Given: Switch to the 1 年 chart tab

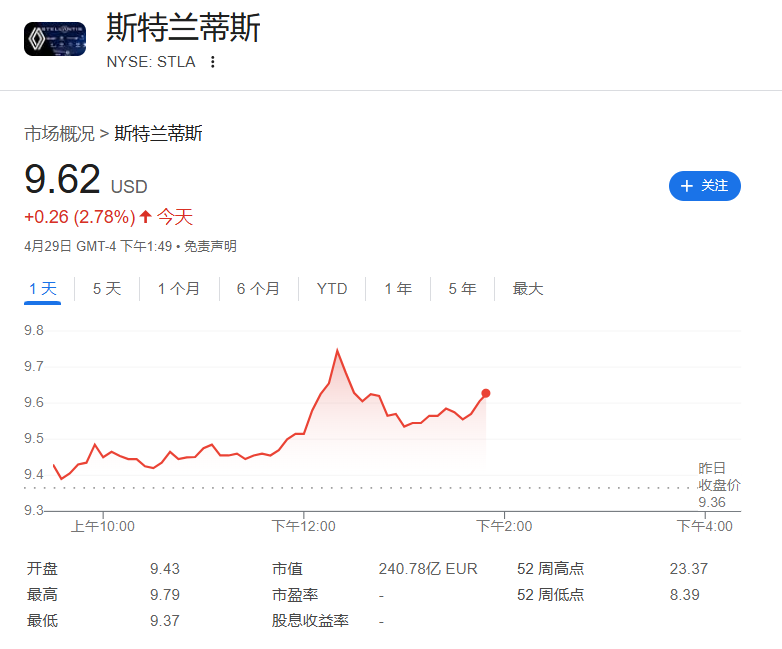Looking at the screenshot, I should tap(397, 289).
